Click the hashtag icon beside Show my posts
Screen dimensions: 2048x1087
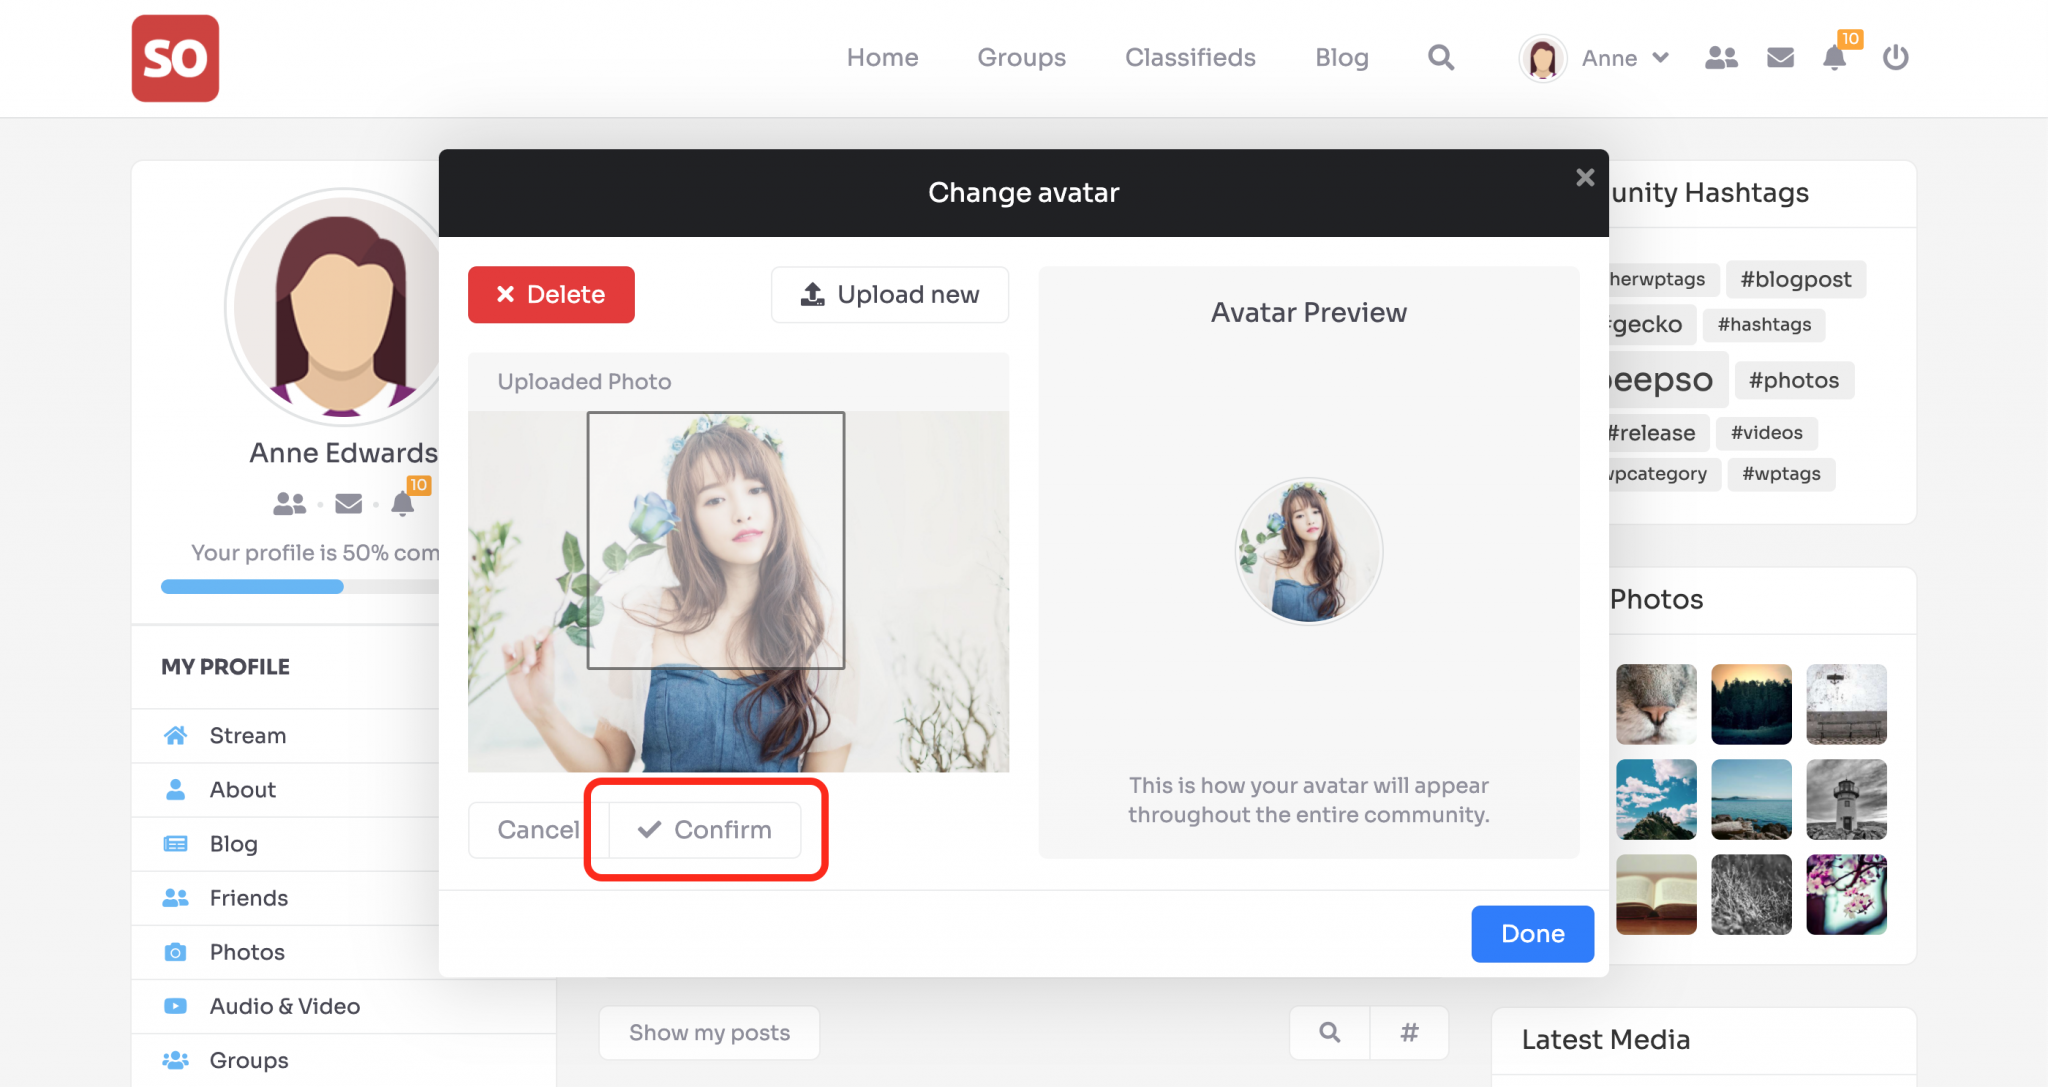click(x=1409, y=1032)
